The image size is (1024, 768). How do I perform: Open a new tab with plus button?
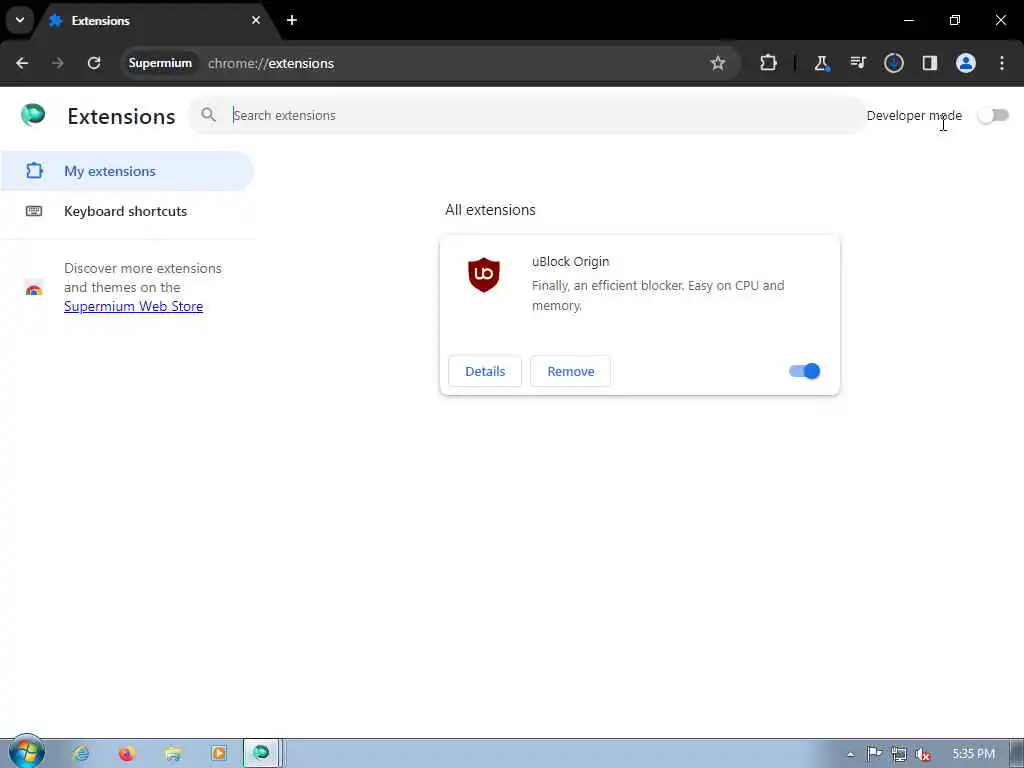click(292, 20)
